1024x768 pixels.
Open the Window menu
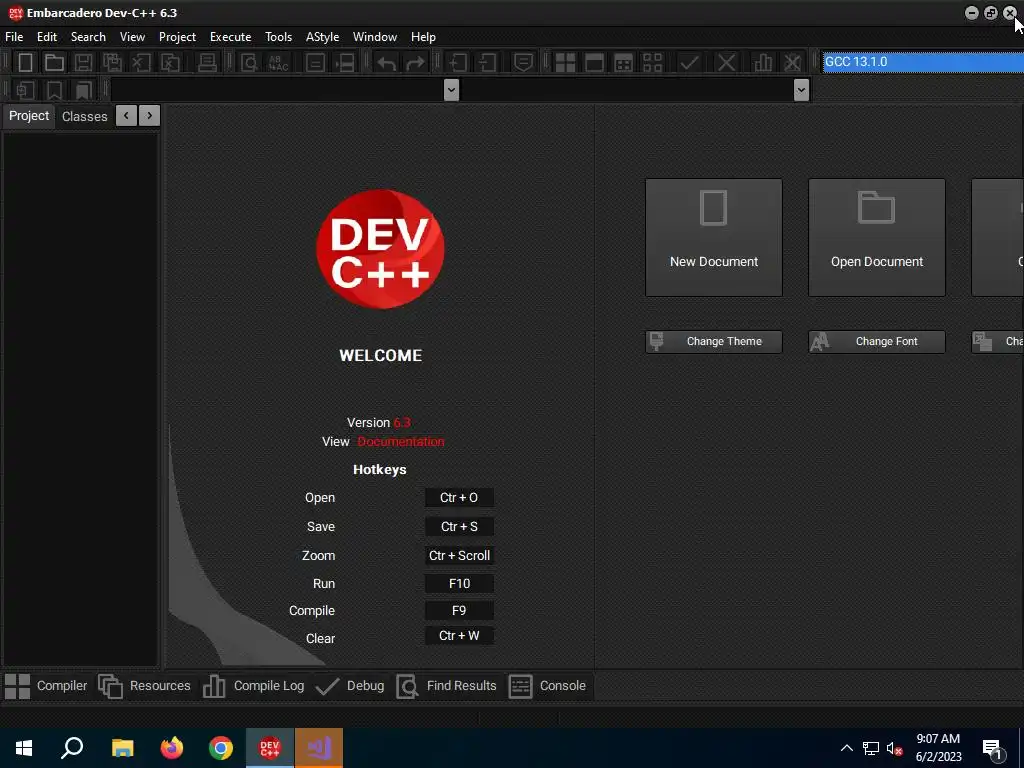pos(375,37)
